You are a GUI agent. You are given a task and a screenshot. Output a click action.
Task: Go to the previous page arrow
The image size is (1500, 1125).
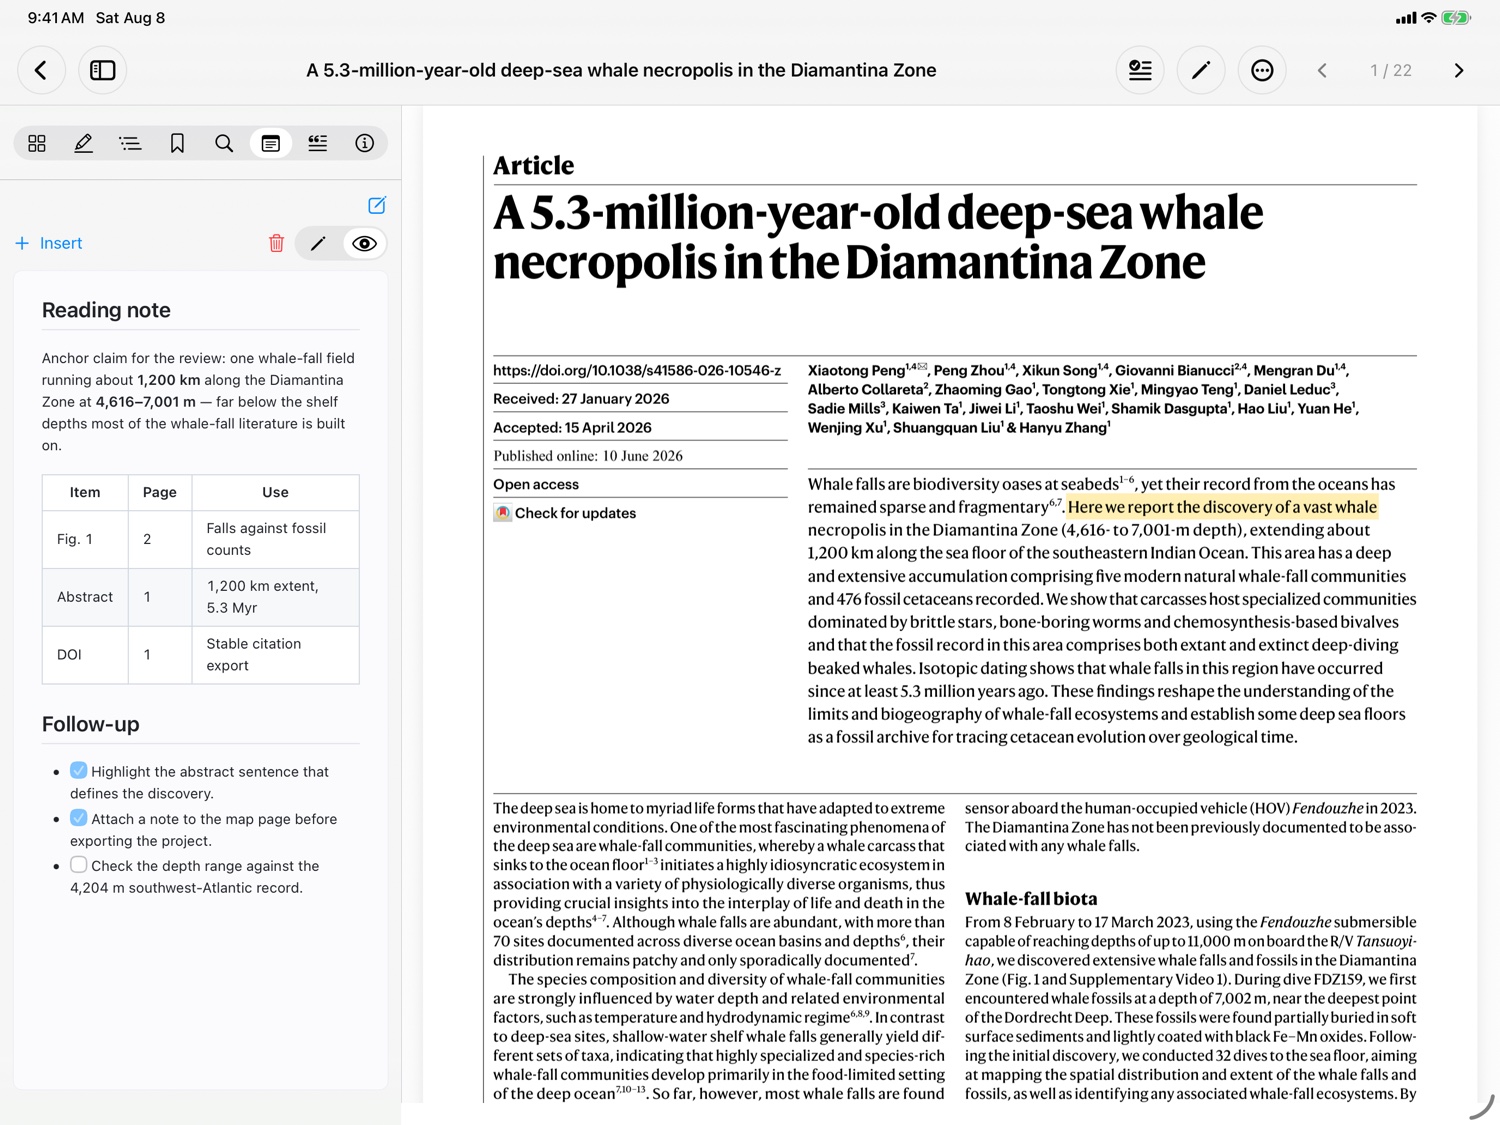[1322, 70]
